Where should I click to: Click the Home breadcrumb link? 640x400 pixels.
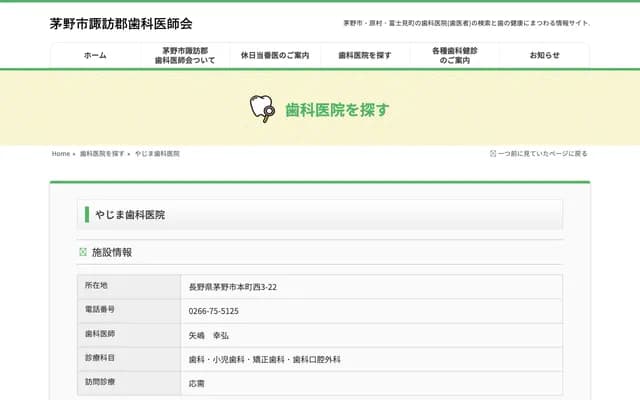click(61, 154)
